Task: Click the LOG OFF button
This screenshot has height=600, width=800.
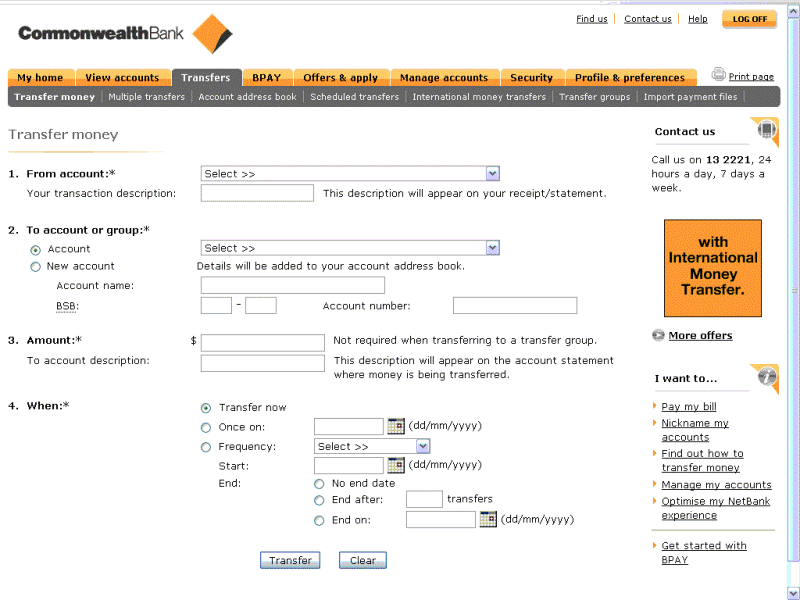Action: pos(749,19)
